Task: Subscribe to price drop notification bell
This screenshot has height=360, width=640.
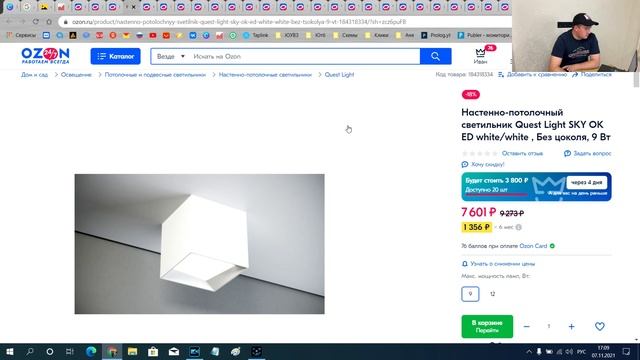Action: pyautogui.click(x=498, y=264)
